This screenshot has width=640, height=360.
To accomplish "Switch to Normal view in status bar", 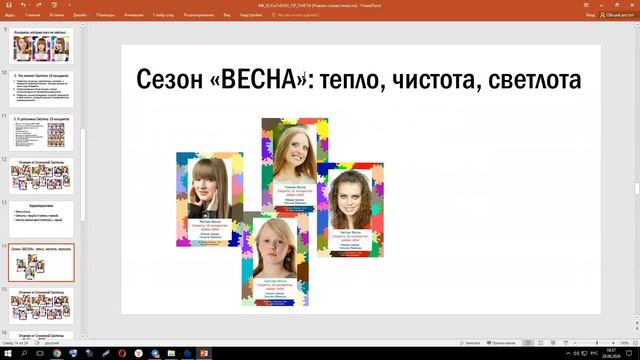I will [x=528, y=343].
